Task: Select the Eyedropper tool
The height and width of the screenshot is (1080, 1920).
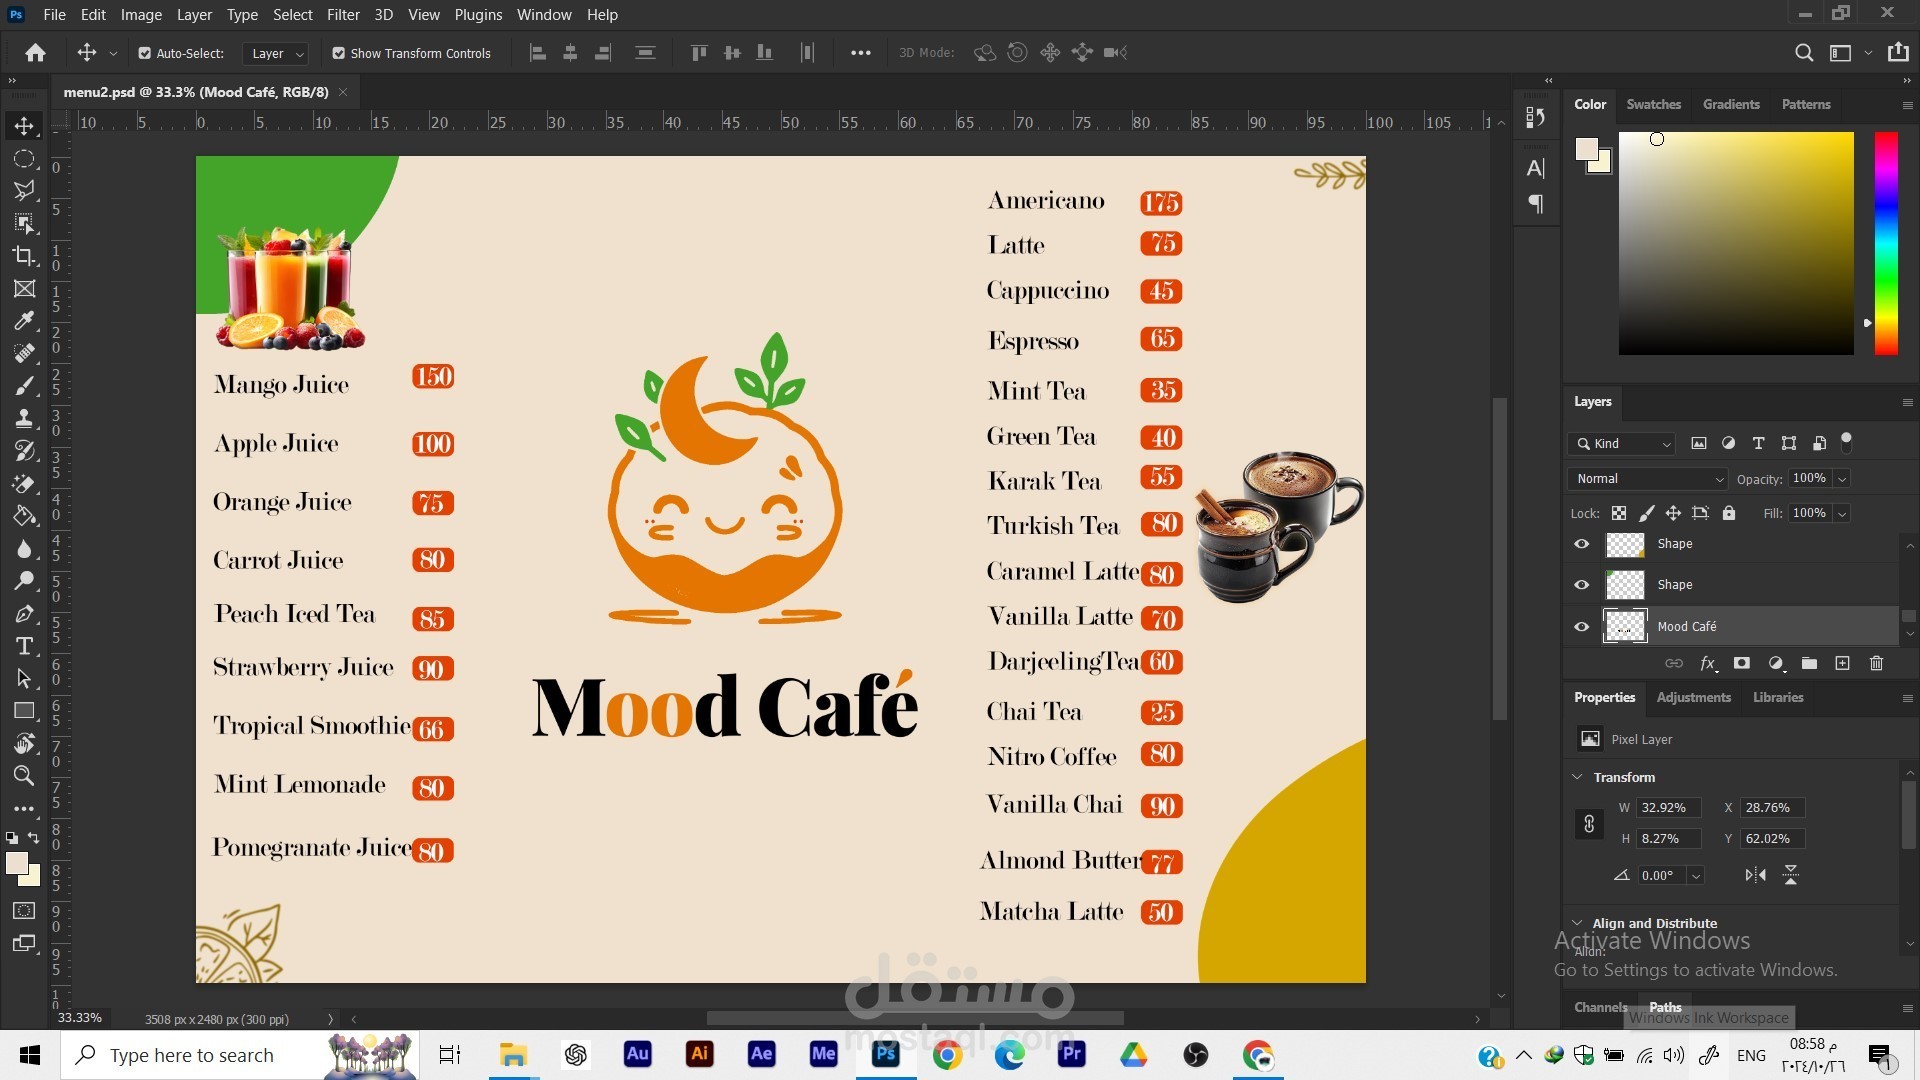Action: click(x=24, y=321)
